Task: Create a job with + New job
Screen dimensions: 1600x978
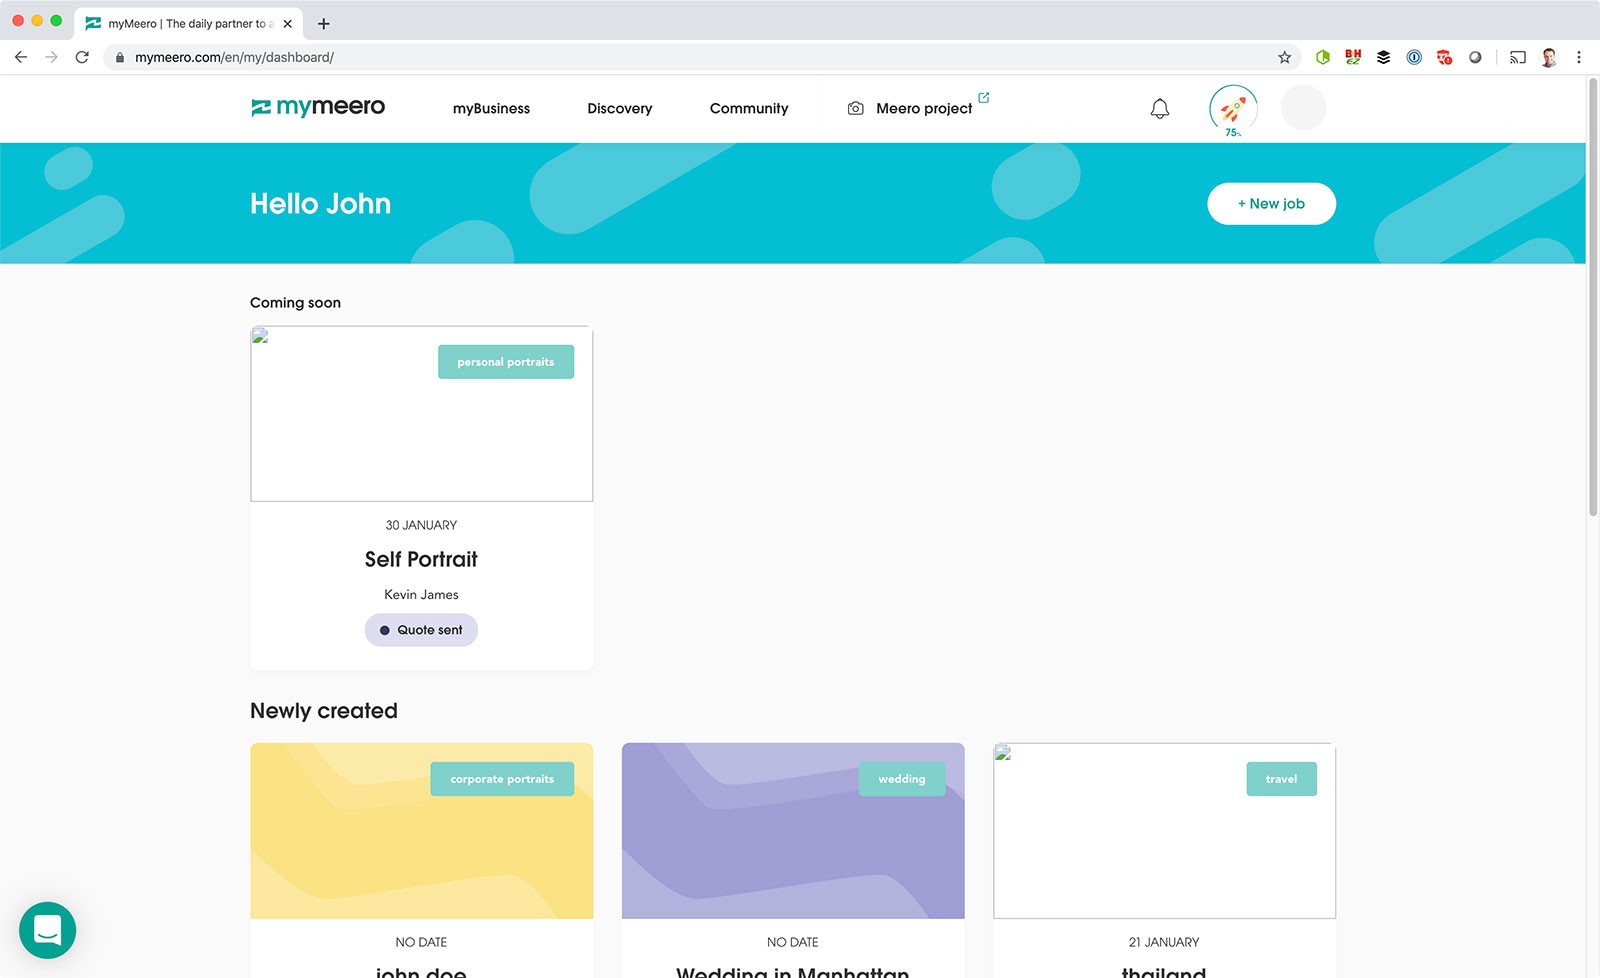Action: 1271,203
